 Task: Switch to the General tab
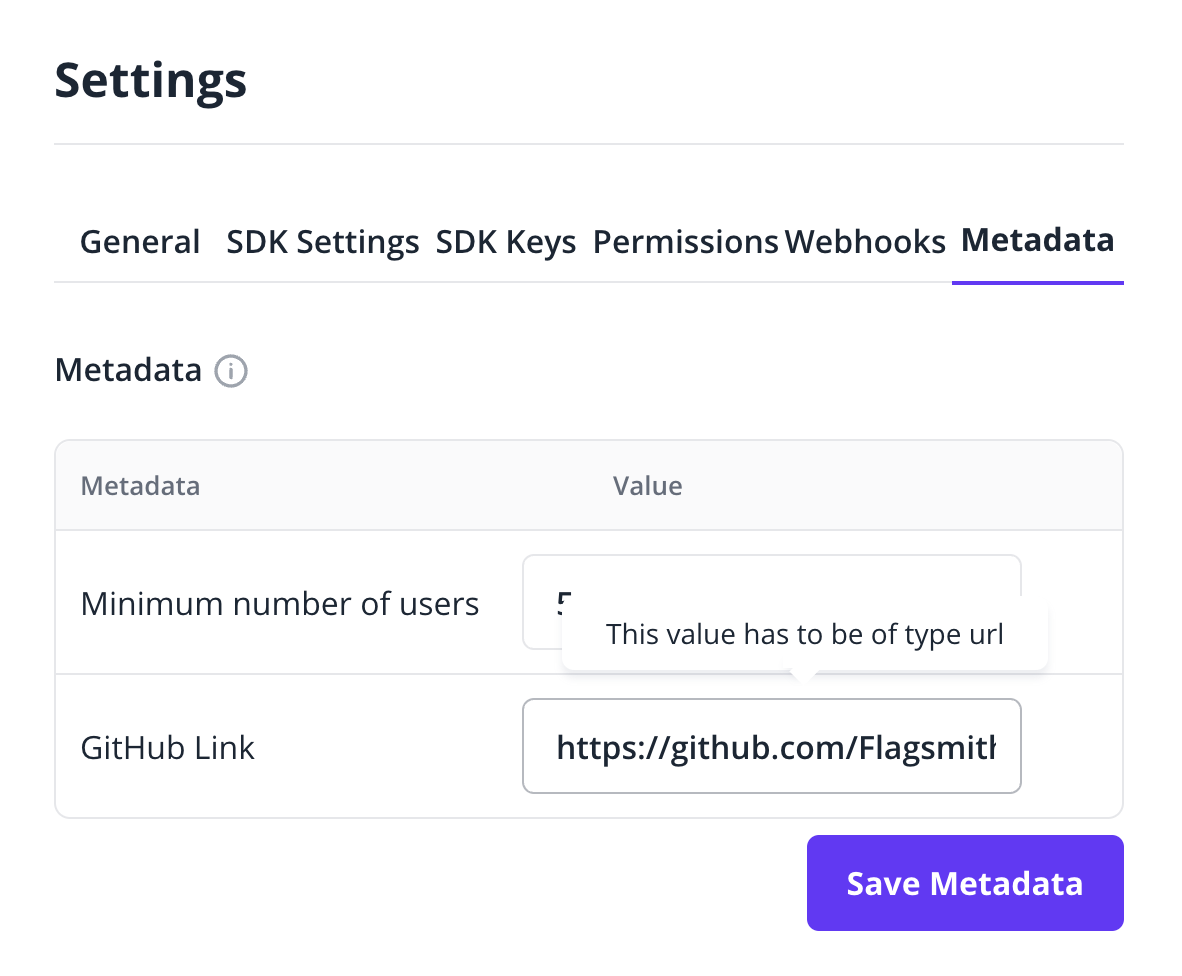(140, 242)
